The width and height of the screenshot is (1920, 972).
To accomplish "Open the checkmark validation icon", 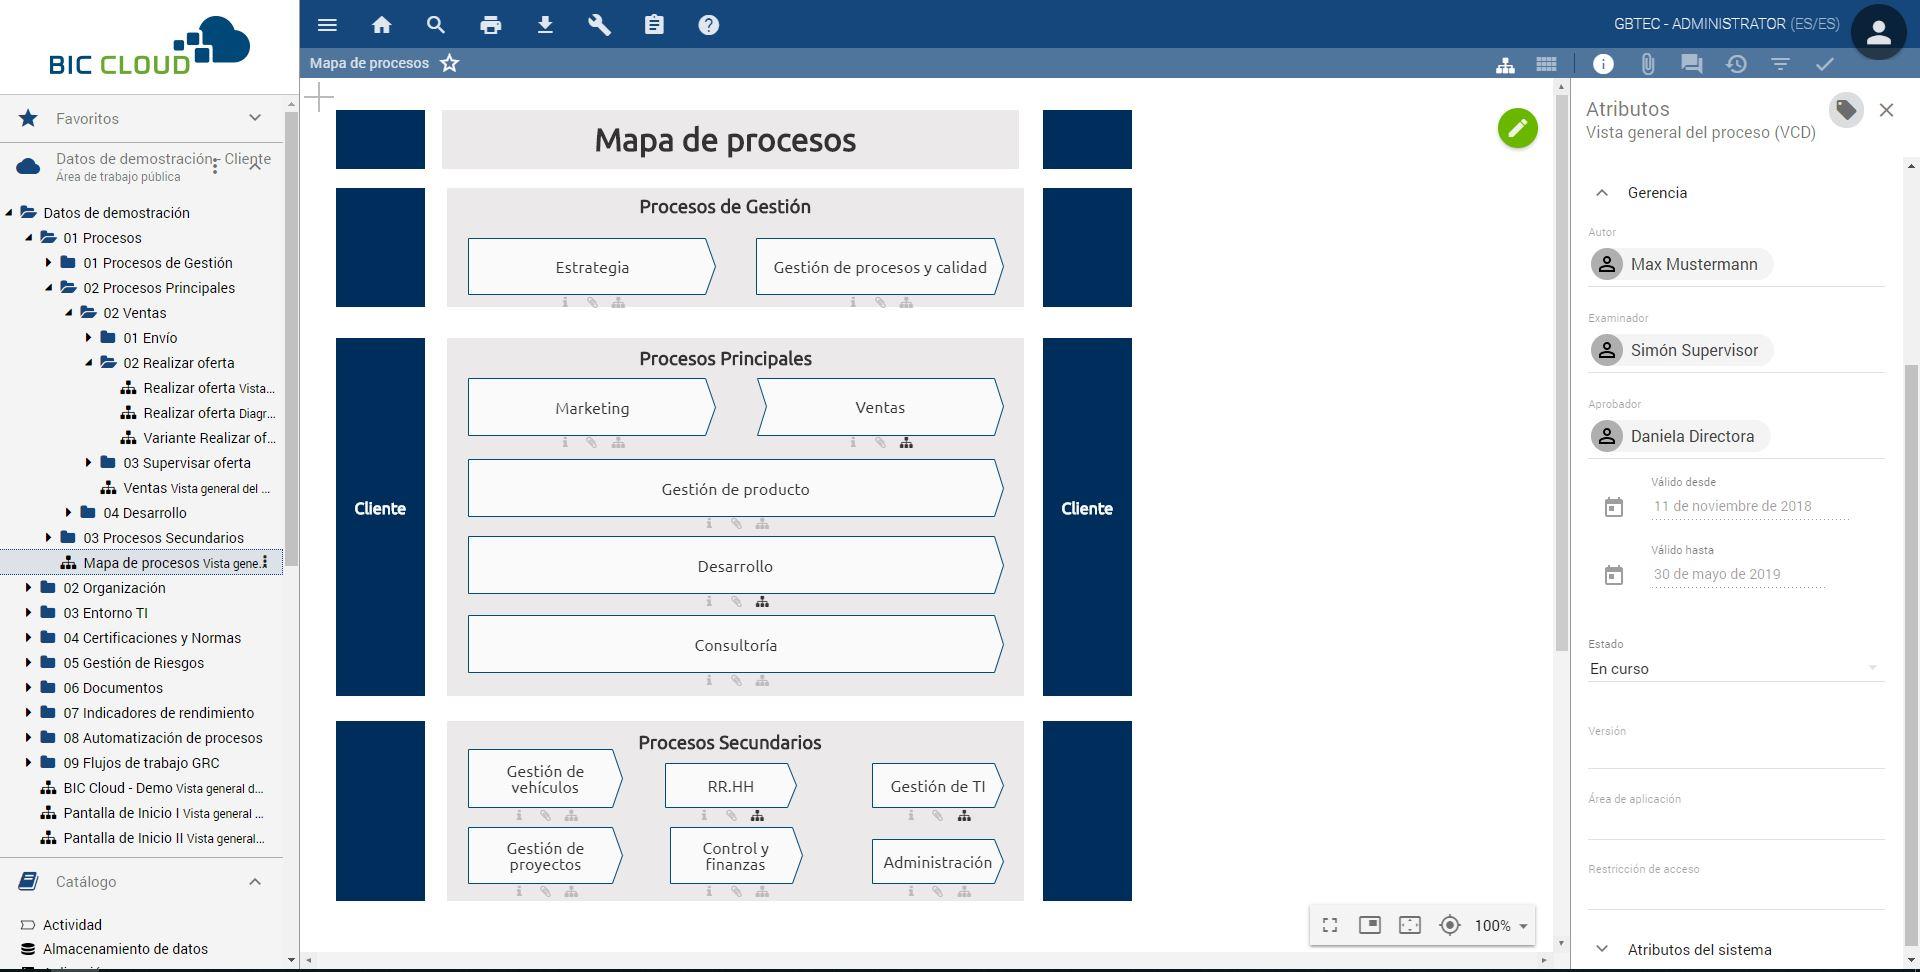I will pyautogui.click(x=1824, y=64).
